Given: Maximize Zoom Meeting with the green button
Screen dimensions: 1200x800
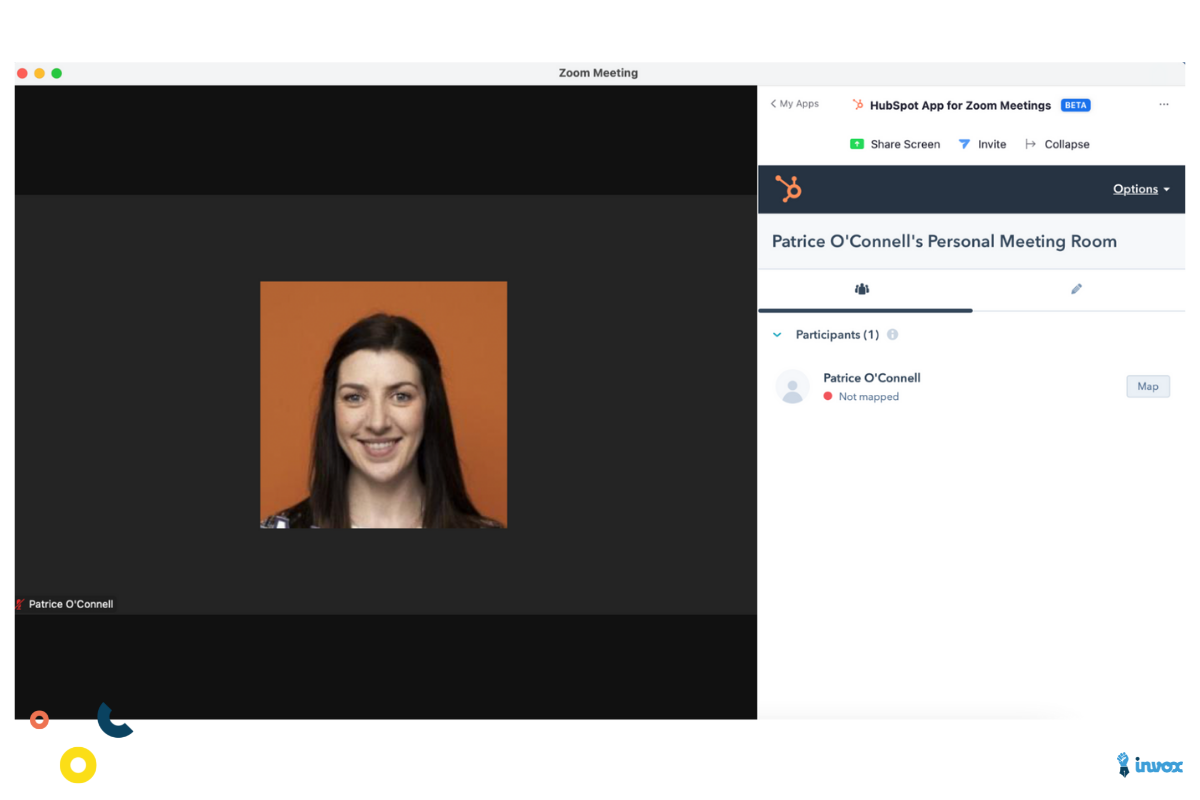Looking at the screenshot, I should 57,73.
